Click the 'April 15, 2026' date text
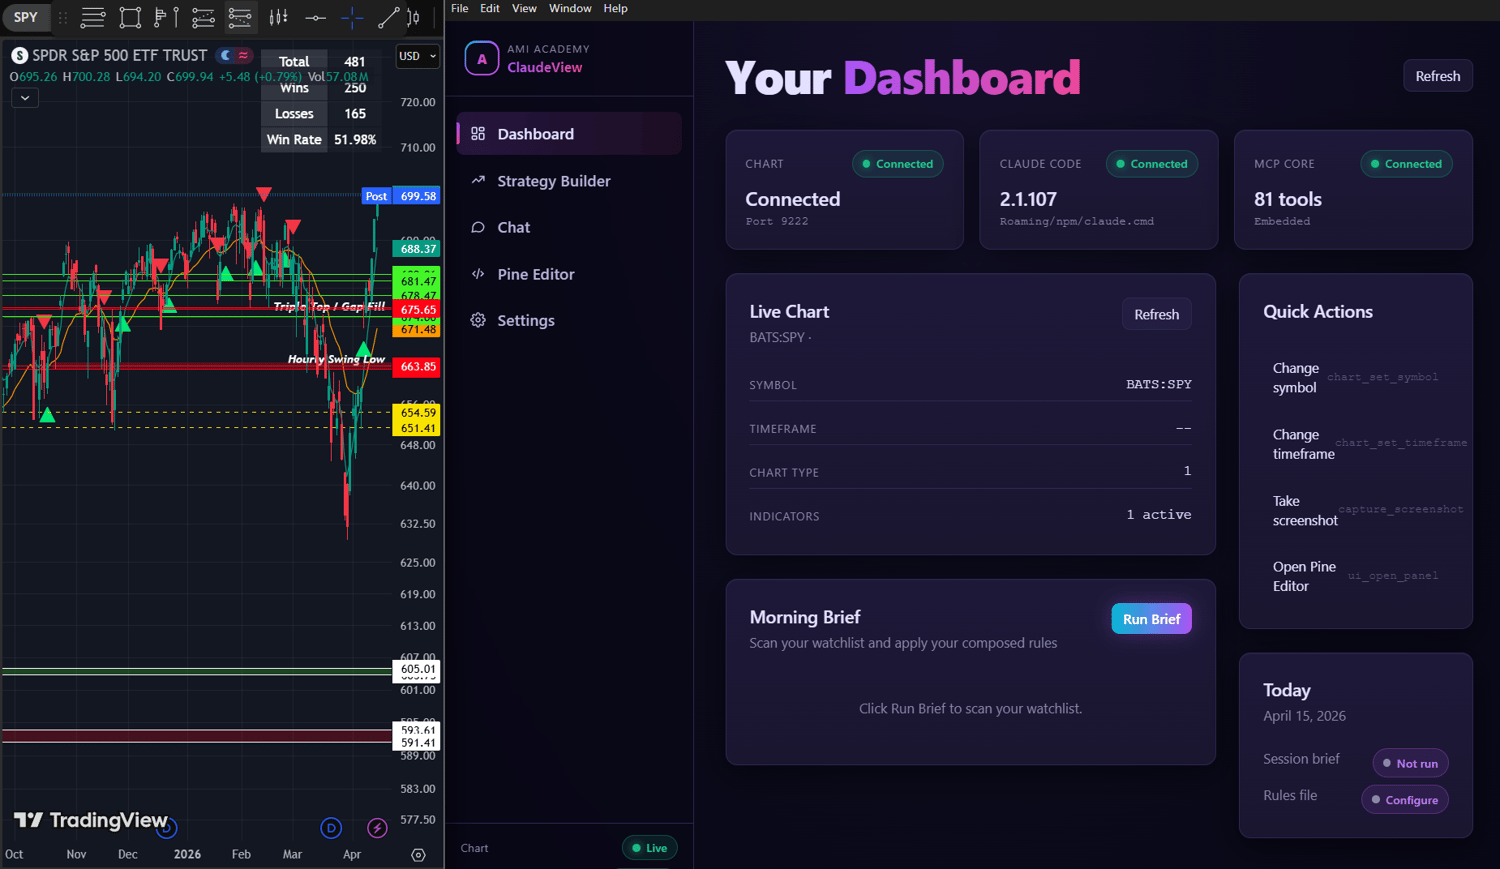The image size is (1500, 869). (1304, 716)
